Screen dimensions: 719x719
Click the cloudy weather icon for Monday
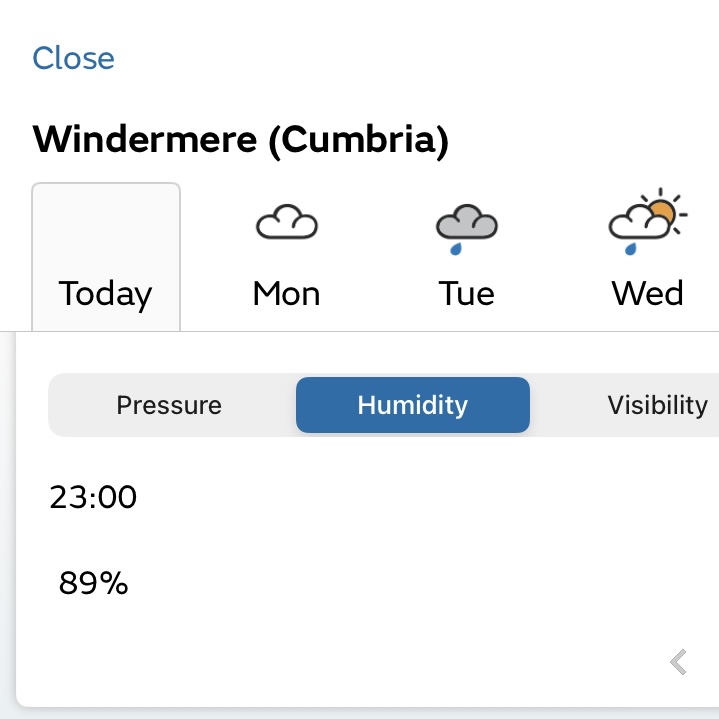287,223
